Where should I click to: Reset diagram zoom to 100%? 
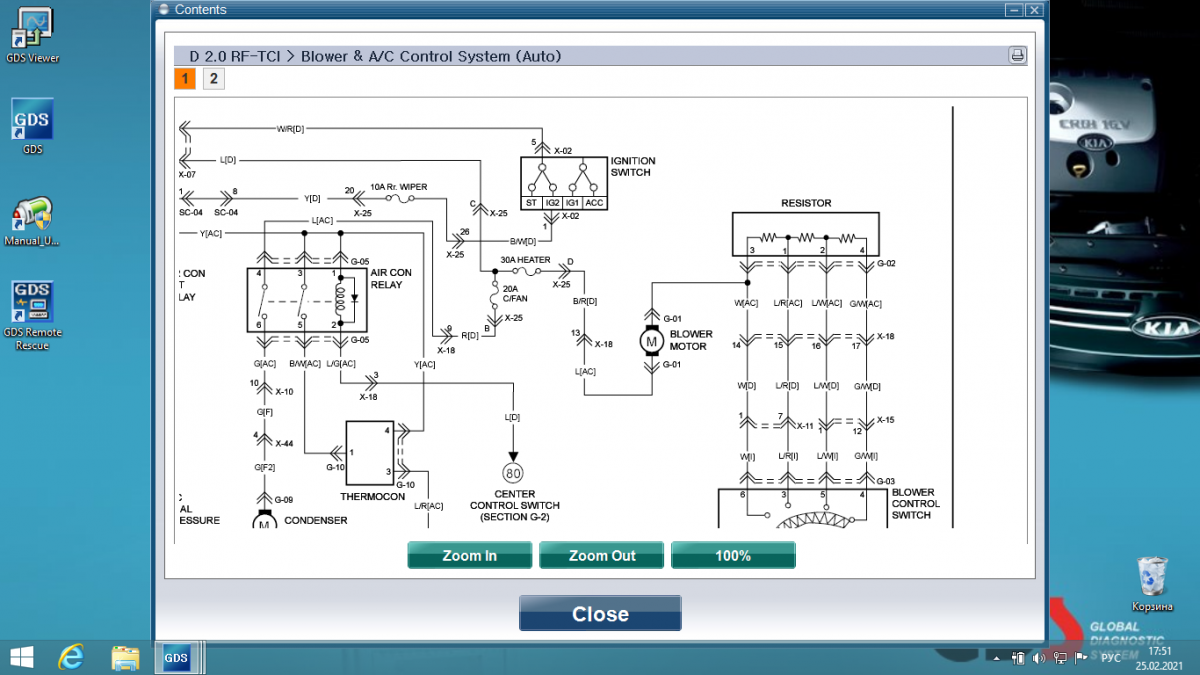pos(733,555)
